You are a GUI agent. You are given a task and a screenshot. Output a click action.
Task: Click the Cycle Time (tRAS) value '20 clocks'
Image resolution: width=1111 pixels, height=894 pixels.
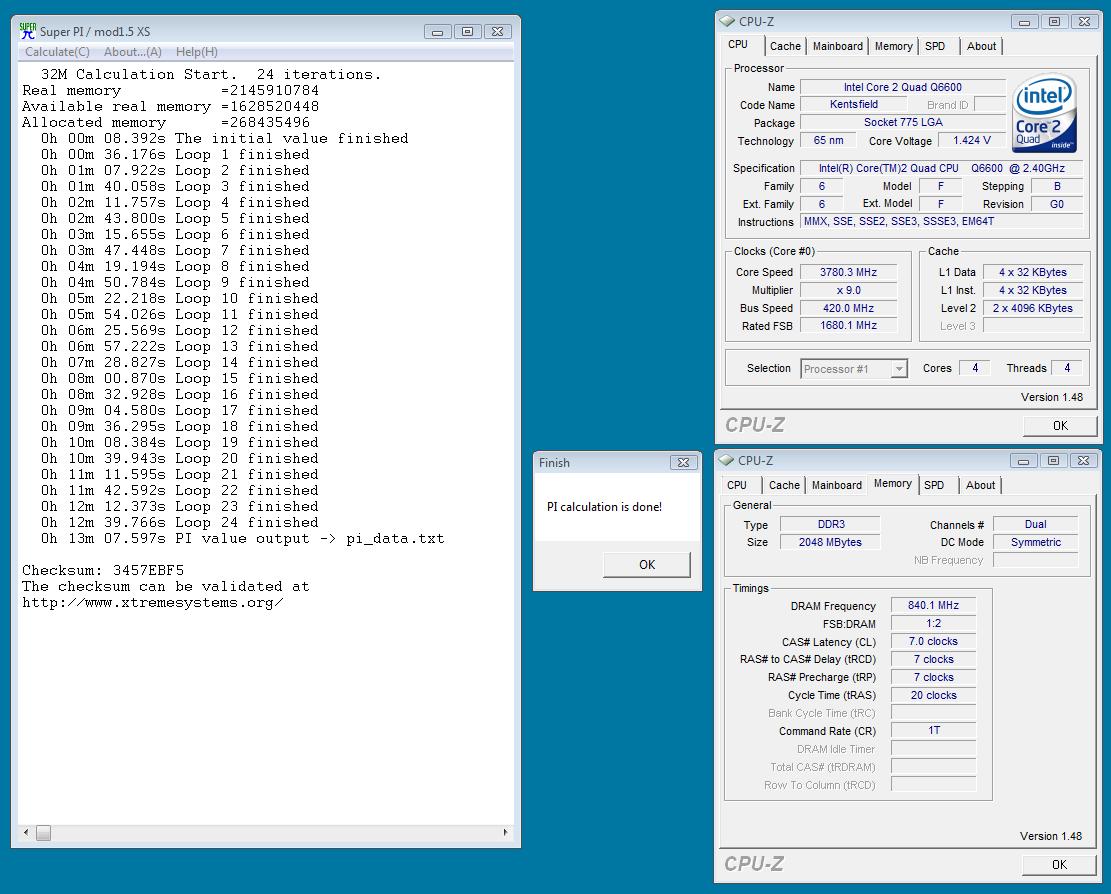pos(933,696)
